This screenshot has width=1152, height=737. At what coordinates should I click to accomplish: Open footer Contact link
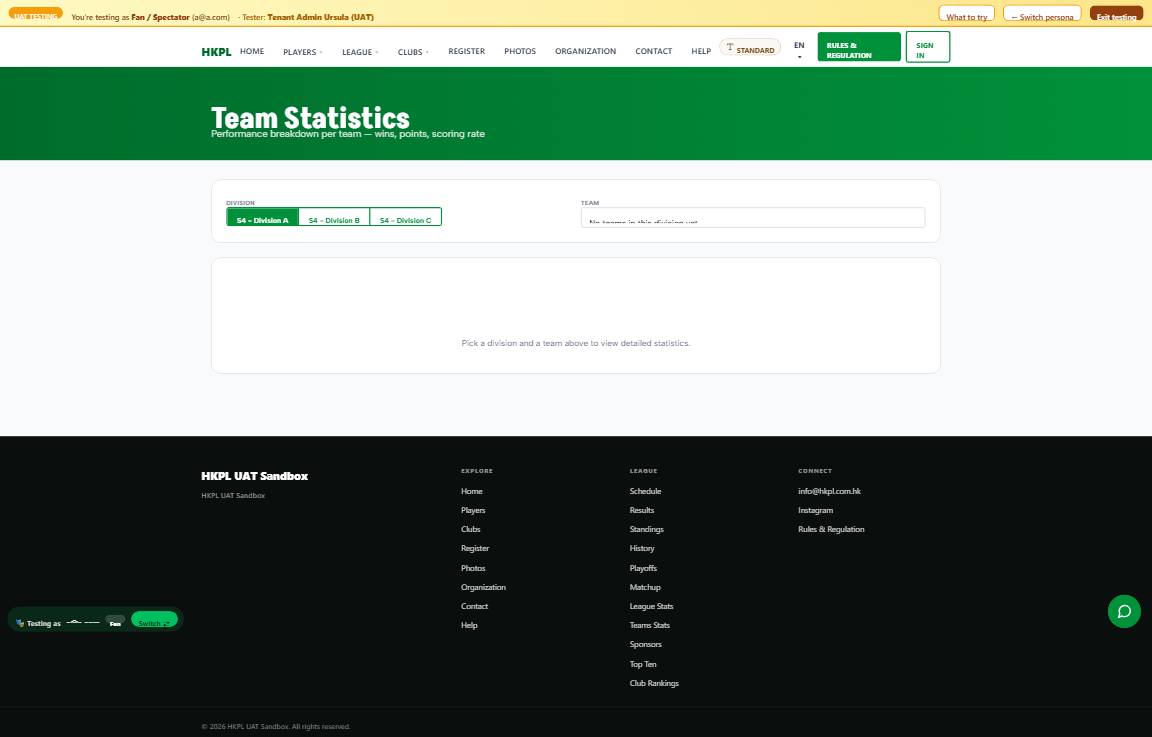pos(475,606)
